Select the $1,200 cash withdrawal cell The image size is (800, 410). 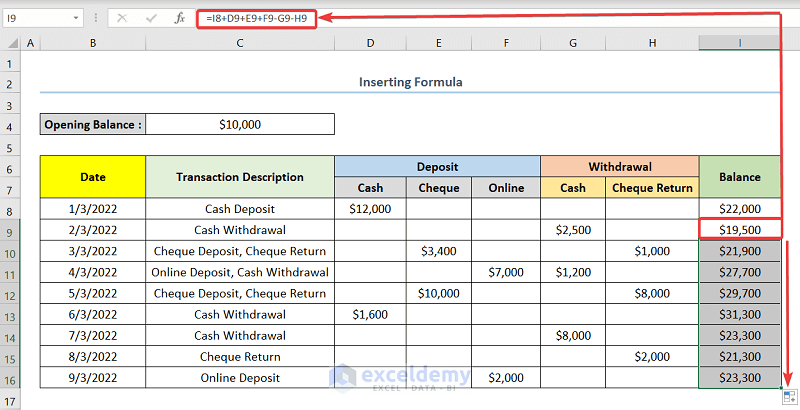tap(573, 272)
